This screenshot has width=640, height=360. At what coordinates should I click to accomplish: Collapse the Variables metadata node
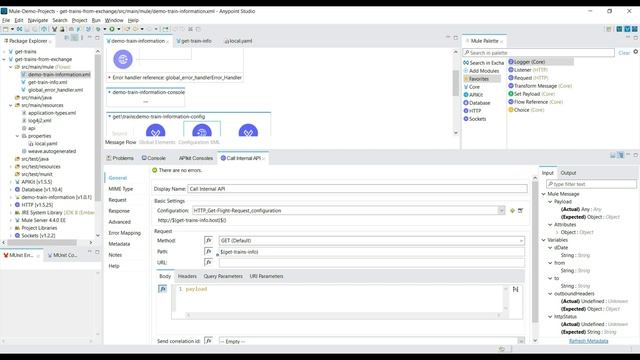pyautogui.click(x=544, y=240)
